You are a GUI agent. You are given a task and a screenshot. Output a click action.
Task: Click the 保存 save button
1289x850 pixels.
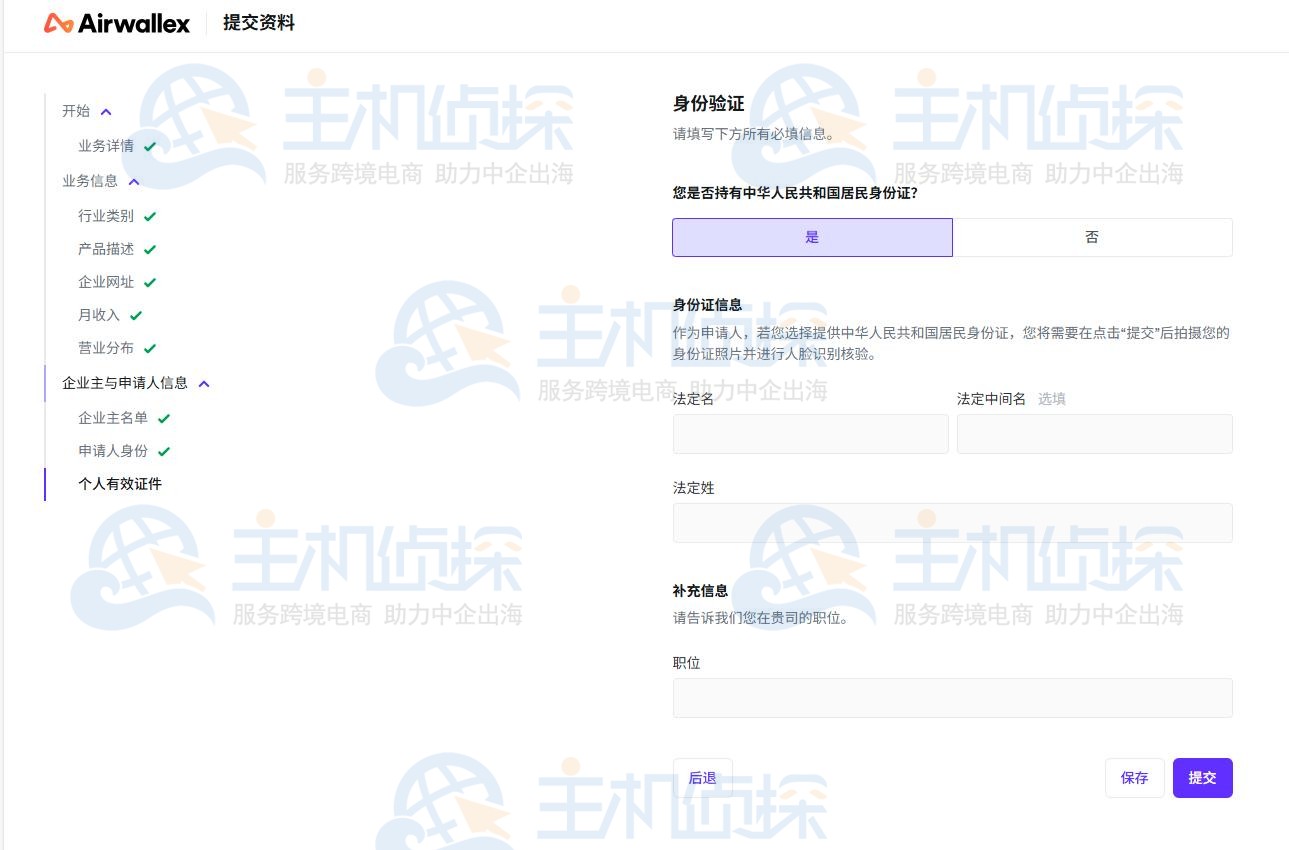pos(1134,777)
